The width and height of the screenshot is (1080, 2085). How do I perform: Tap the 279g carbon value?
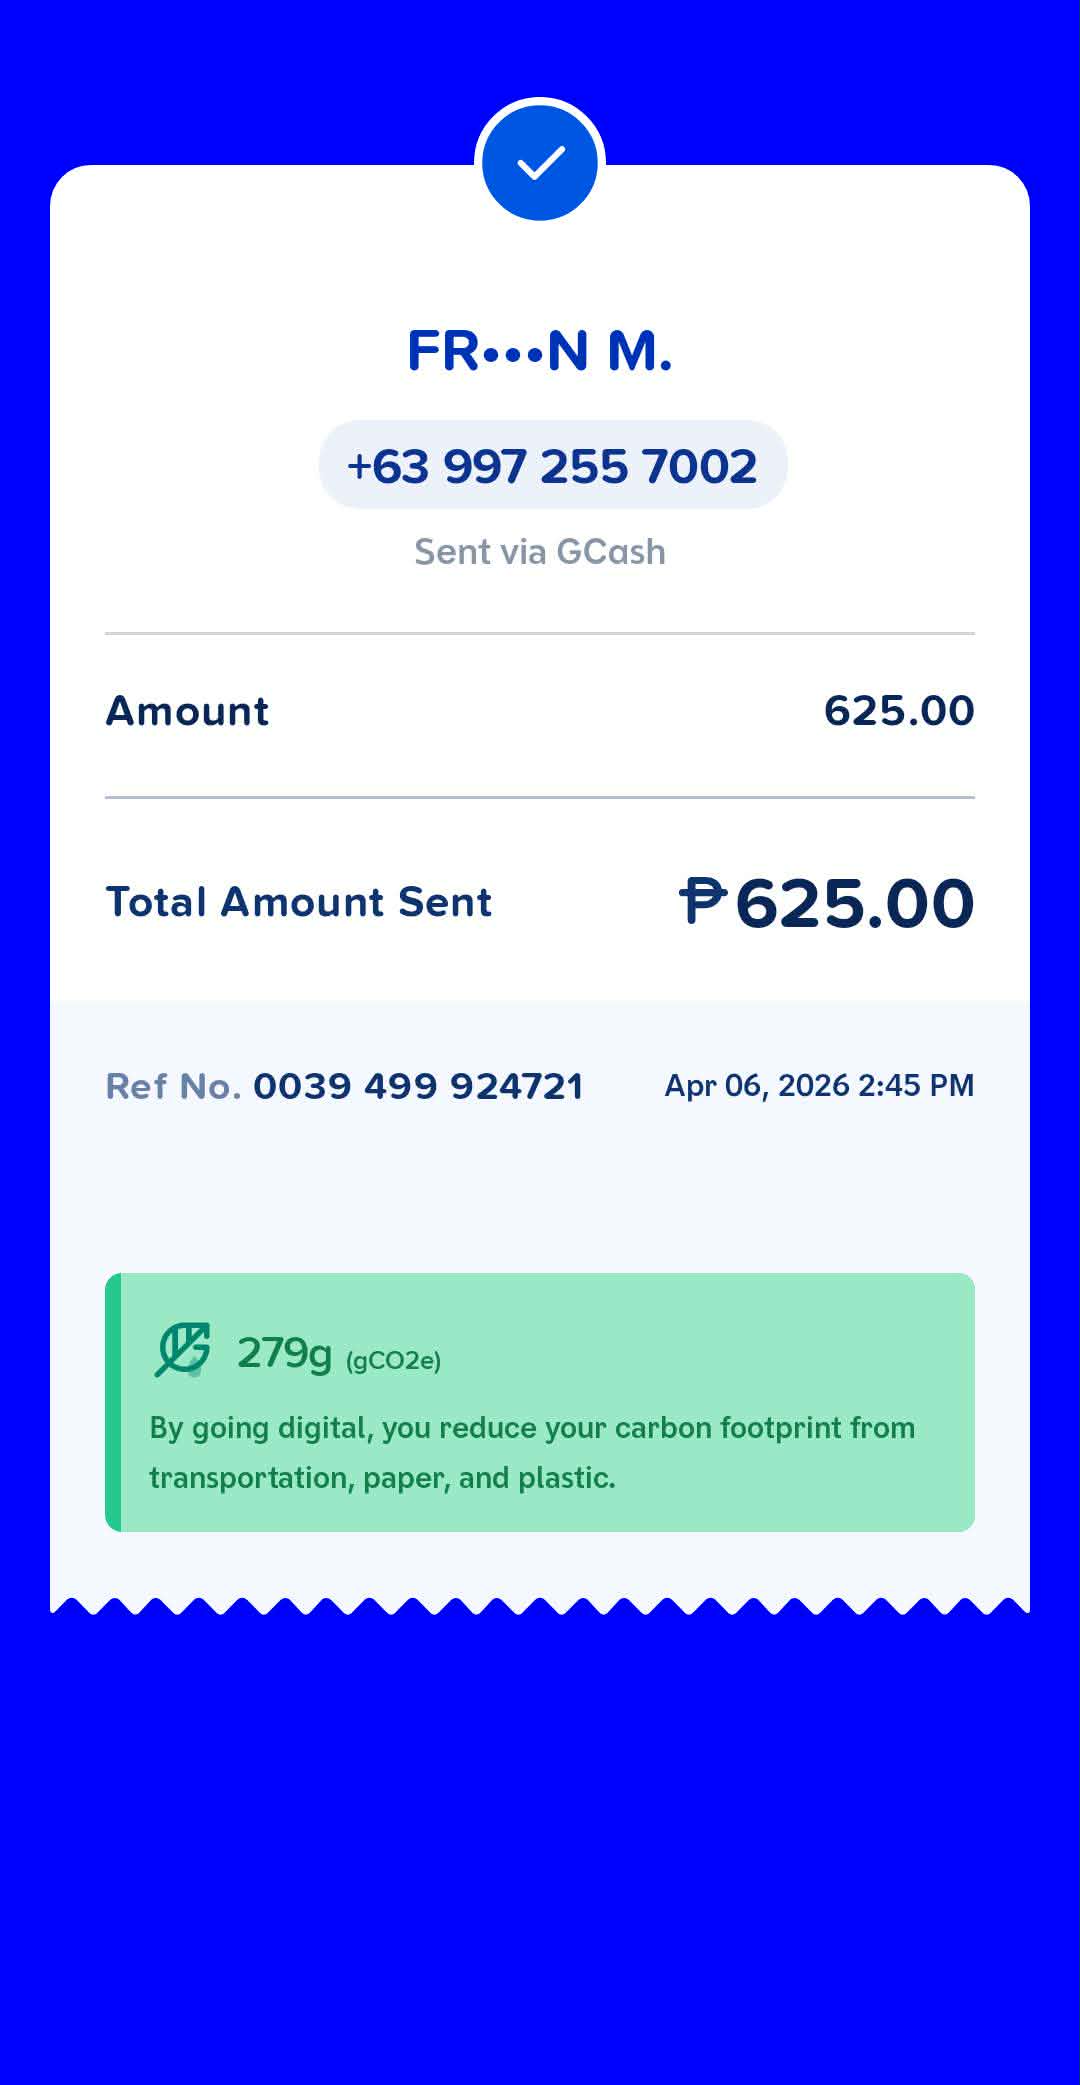tap(284, 1353)
